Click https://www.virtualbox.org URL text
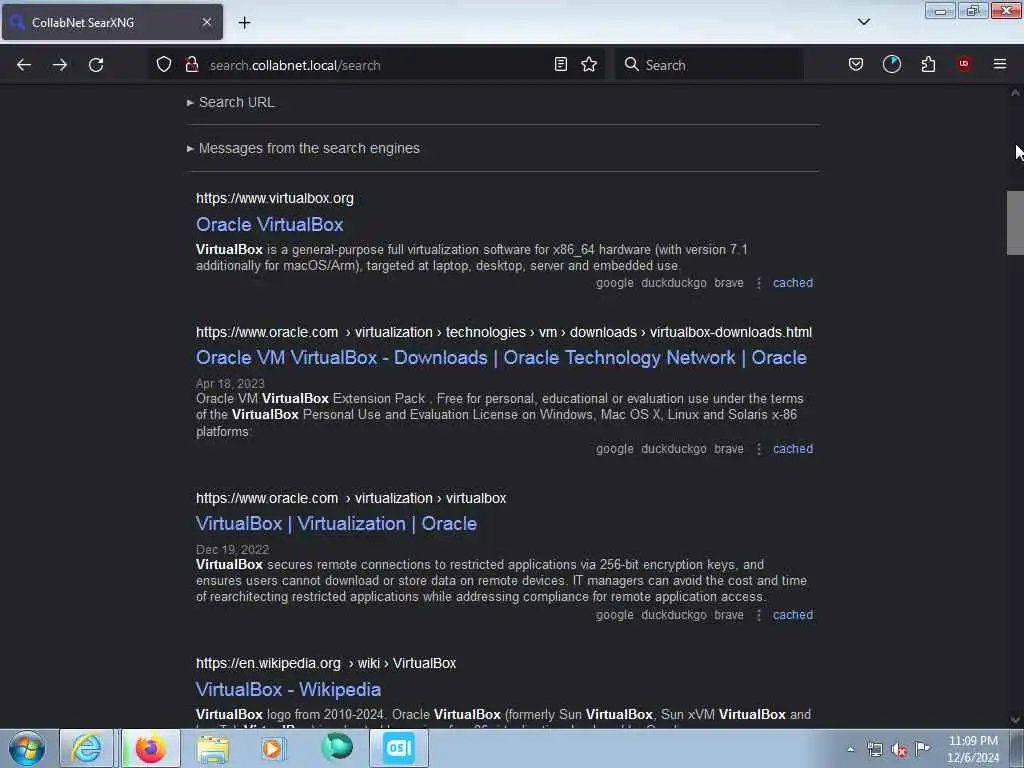 tap(275, 199)
